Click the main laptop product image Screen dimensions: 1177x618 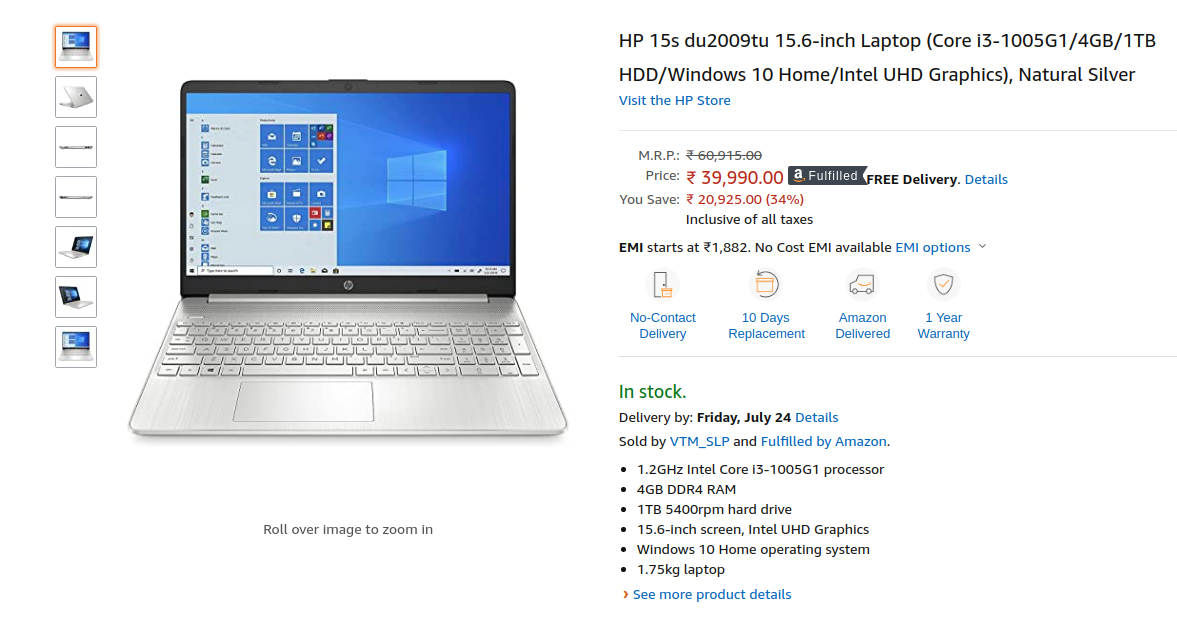[x=348, y=258]
